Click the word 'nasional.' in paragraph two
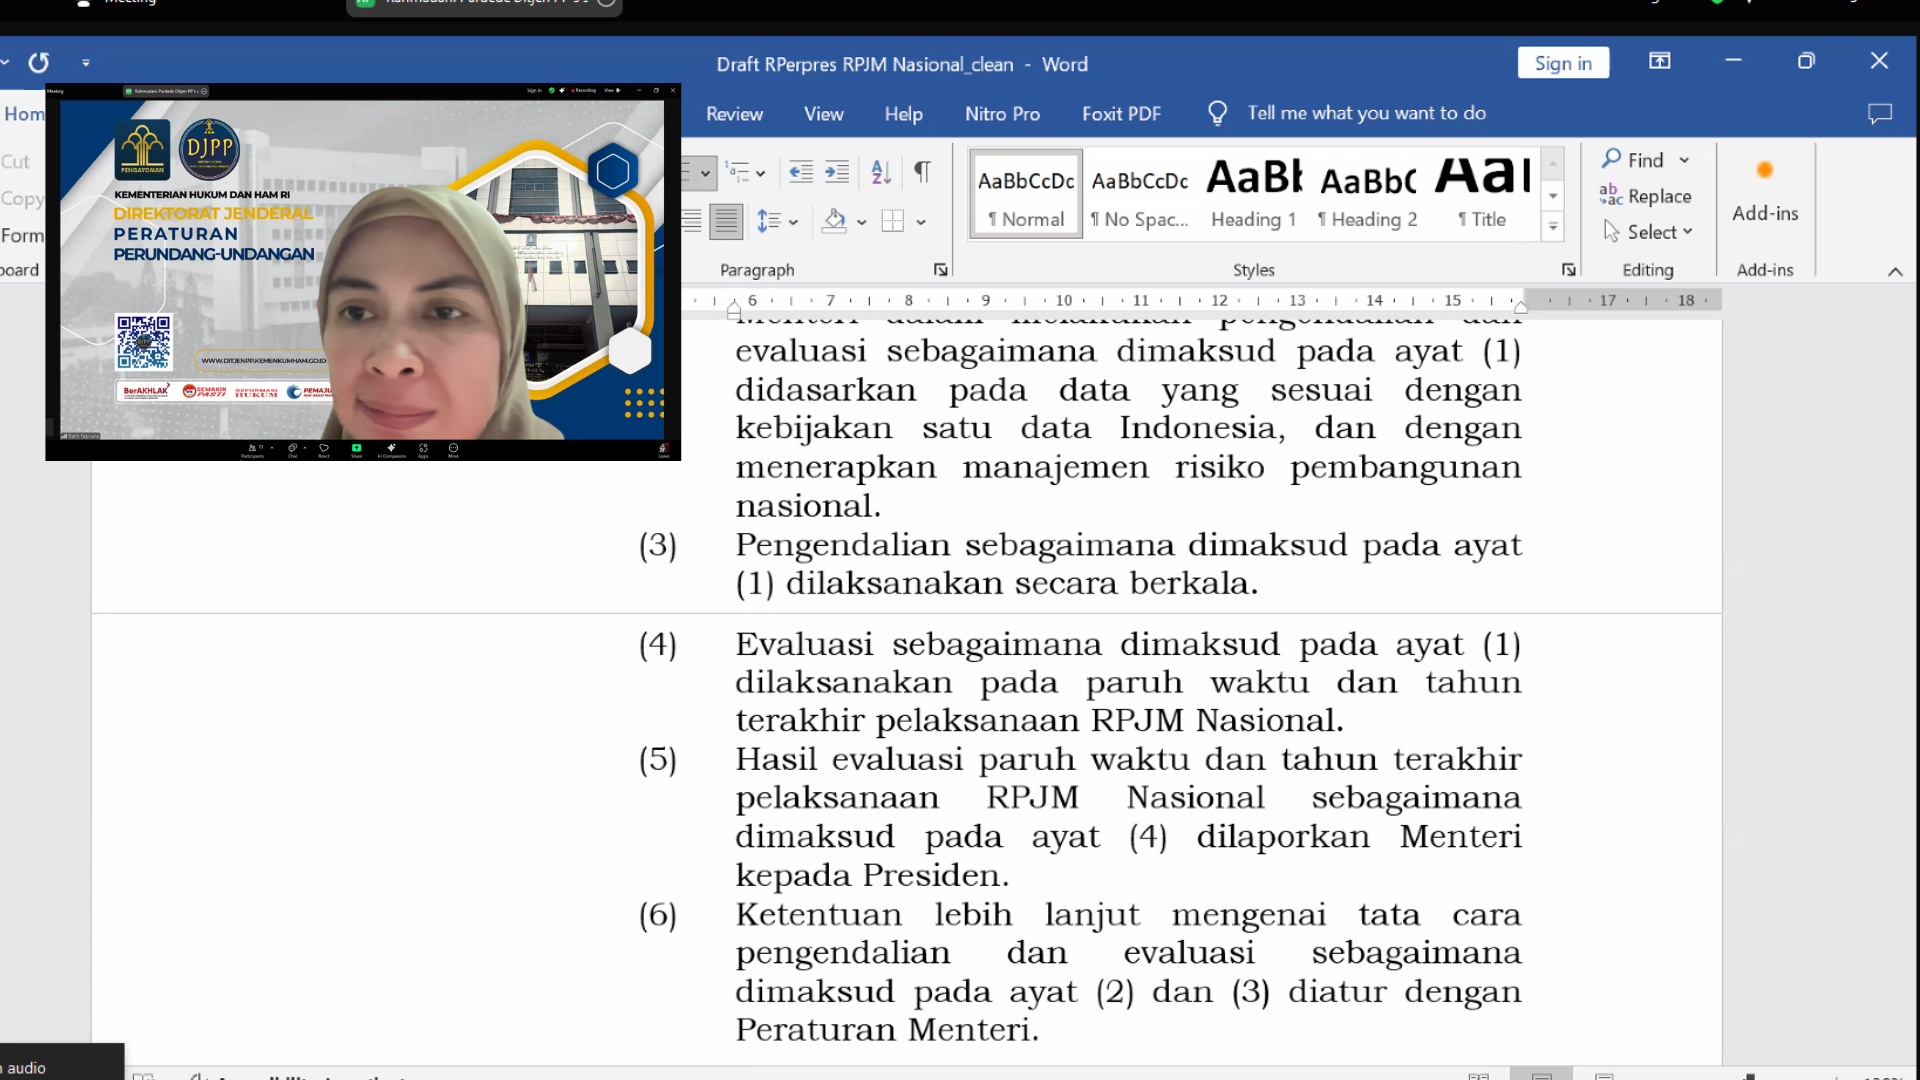Screen dimensions: 1920x1080 coord(808,507)
